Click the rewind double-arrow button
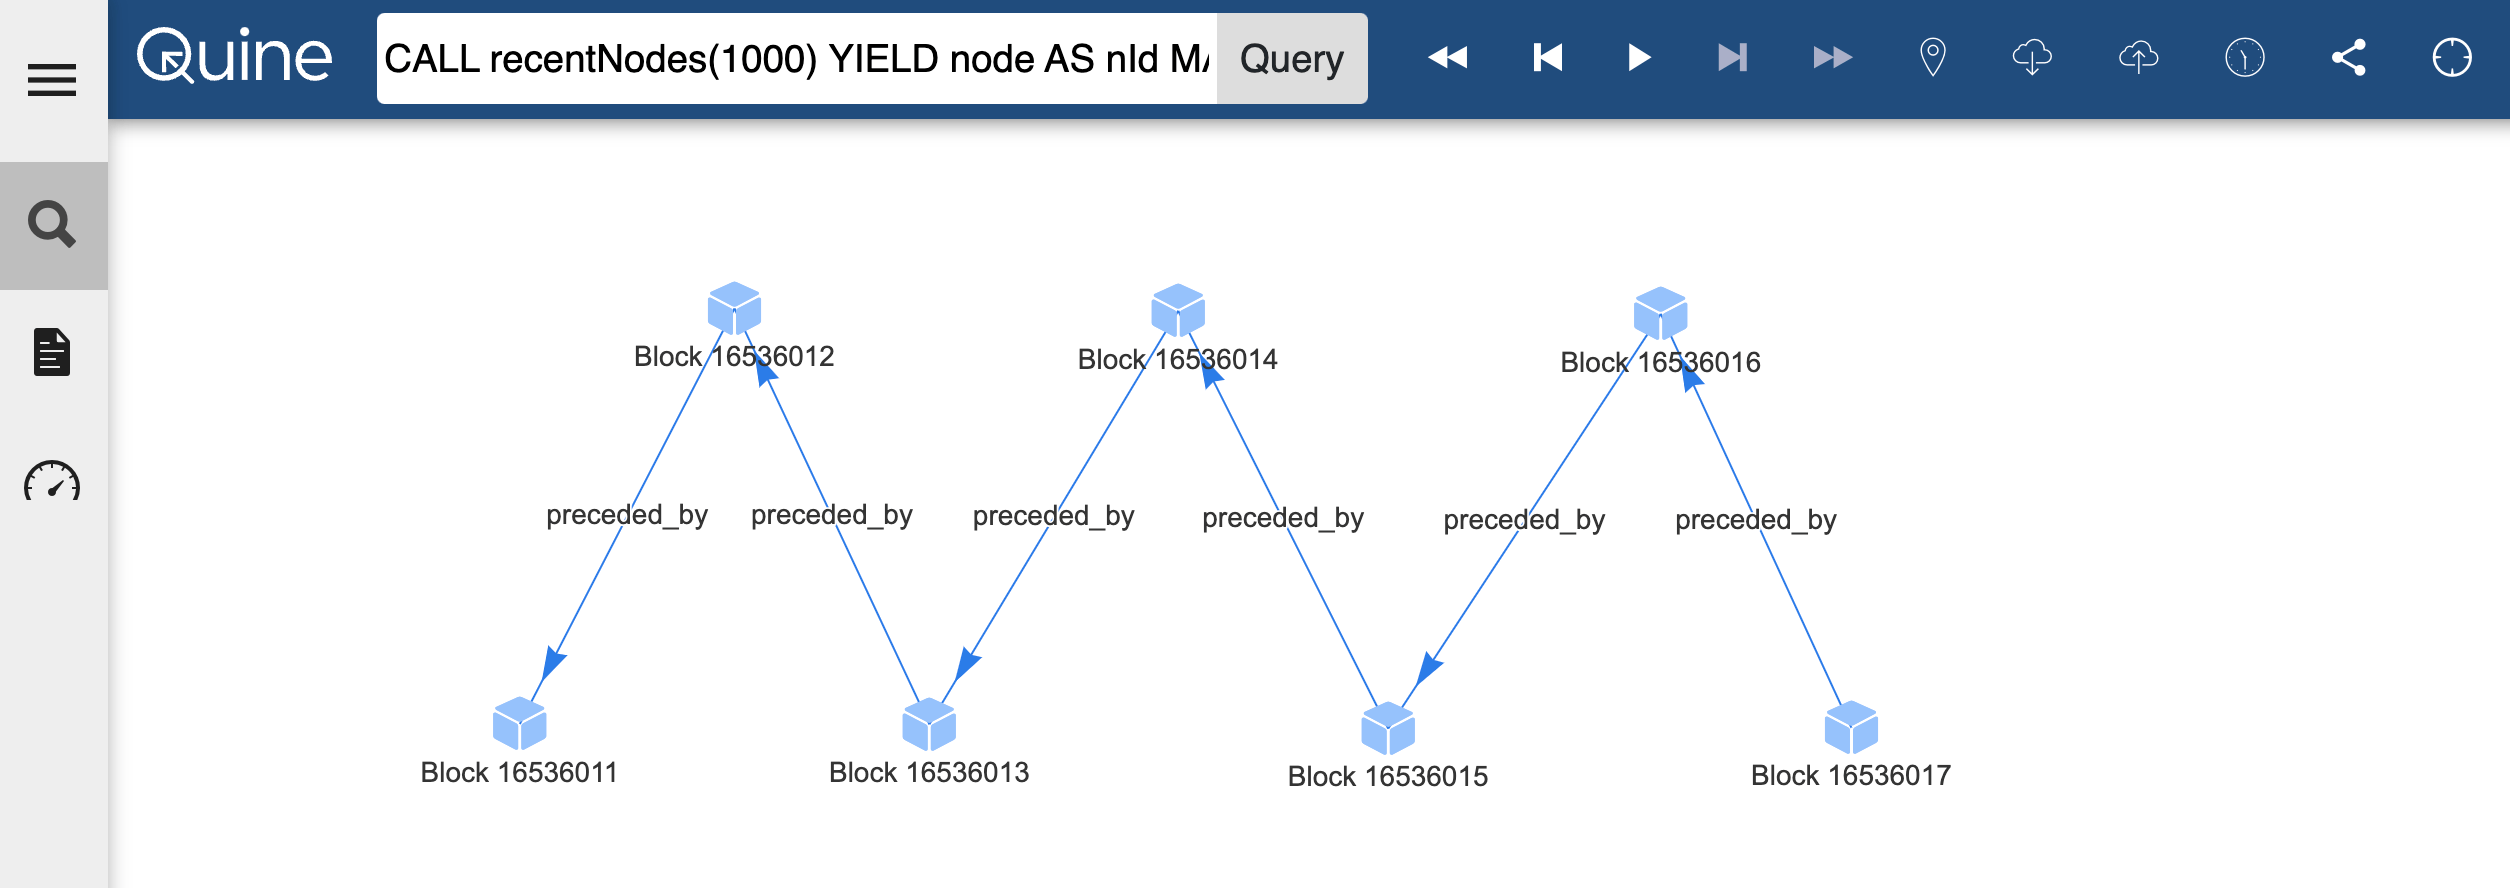2510x888 pixels. coord(1447,58)
